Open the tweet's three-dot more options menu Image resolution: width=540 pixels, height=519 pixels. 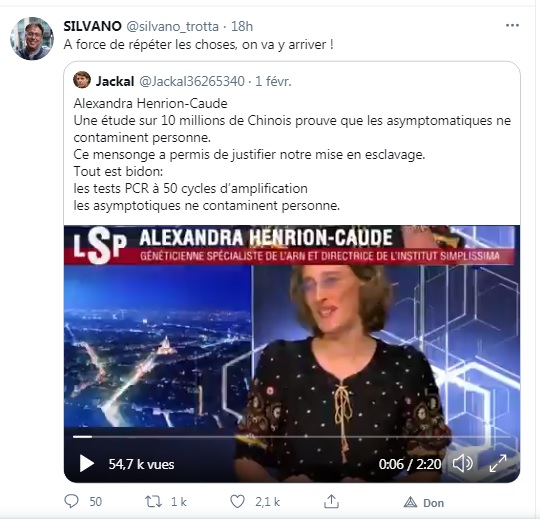pyautogui.click(x=512, y=25)
